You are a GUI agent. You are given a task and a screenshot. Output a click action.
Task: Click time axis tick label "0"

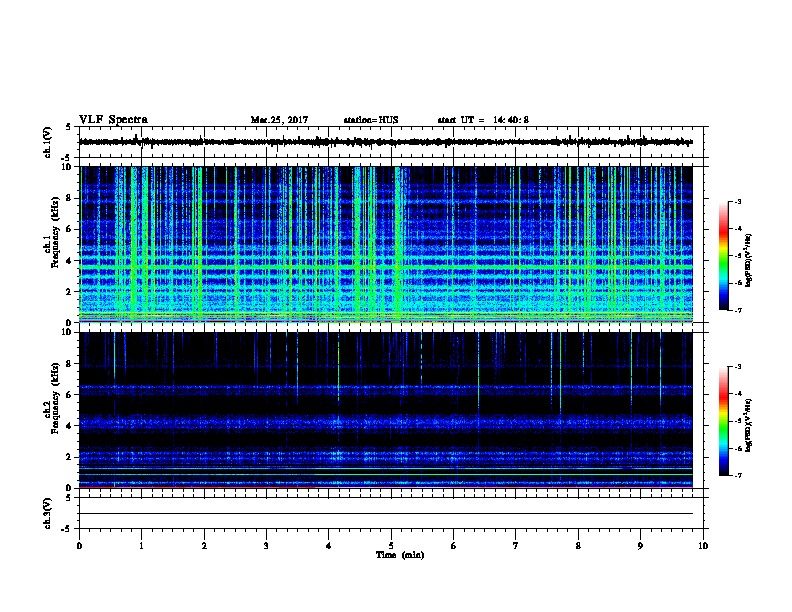(79, 546)
